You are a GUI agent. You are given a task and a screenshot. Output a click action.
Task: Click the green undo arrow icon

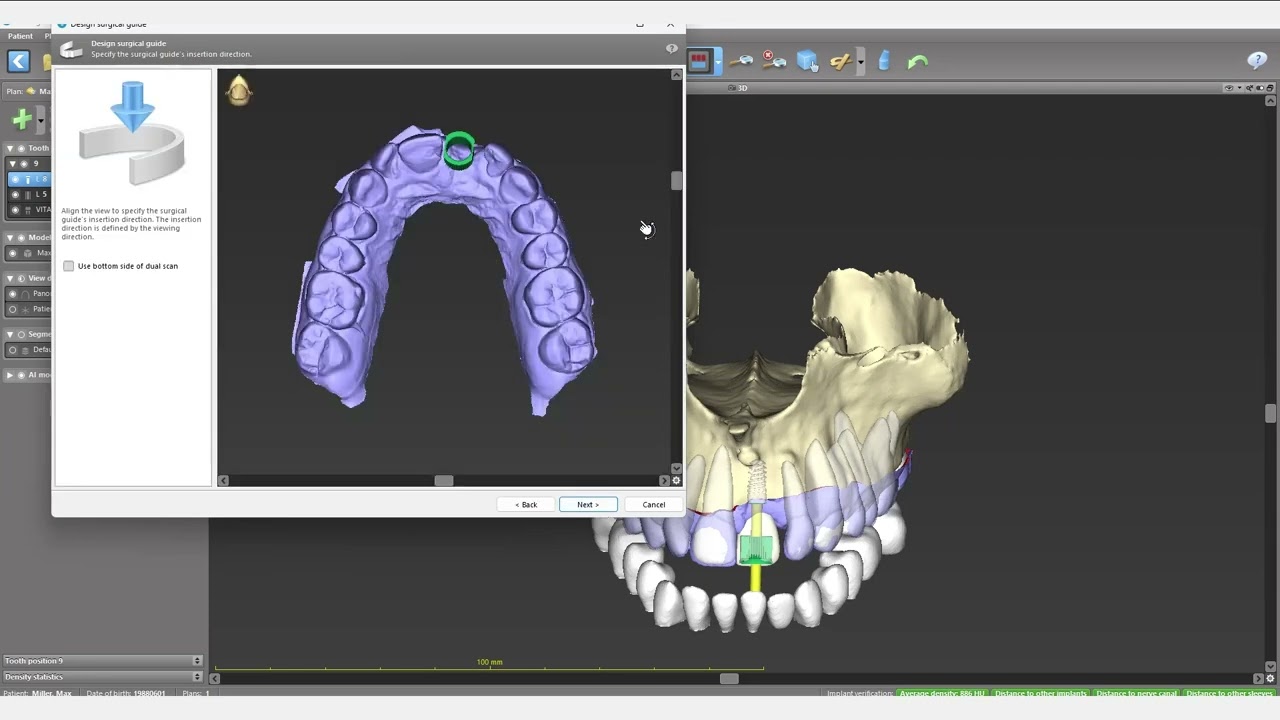coord(918,62)
